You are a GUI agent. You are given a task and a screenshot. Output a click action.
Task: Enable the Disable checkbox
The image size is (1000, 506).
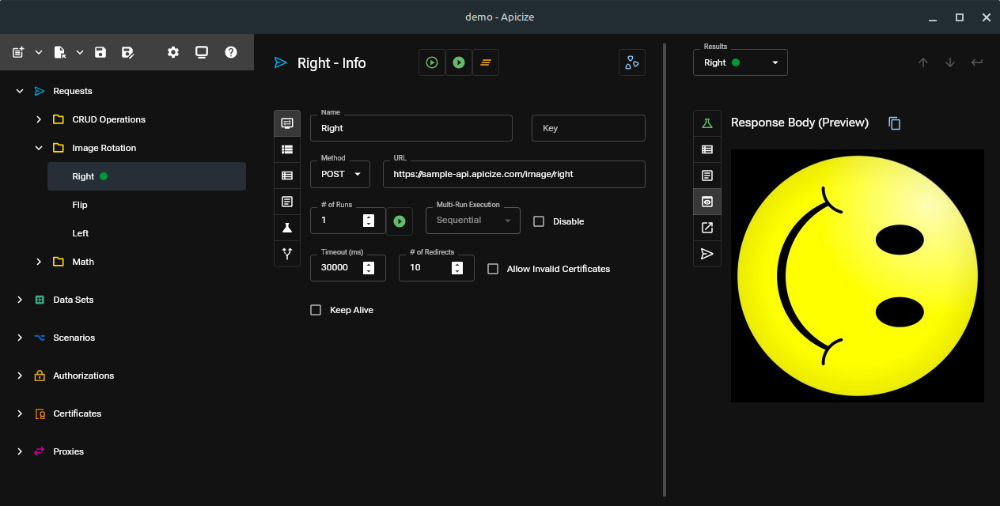pyautogui.click(x=539, y=221)
